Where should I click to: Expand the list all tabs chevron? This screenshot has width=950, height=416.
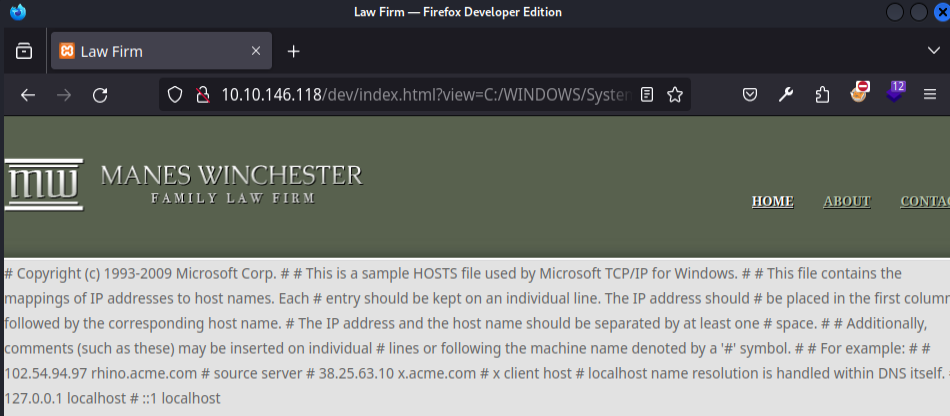click(934, 50)
